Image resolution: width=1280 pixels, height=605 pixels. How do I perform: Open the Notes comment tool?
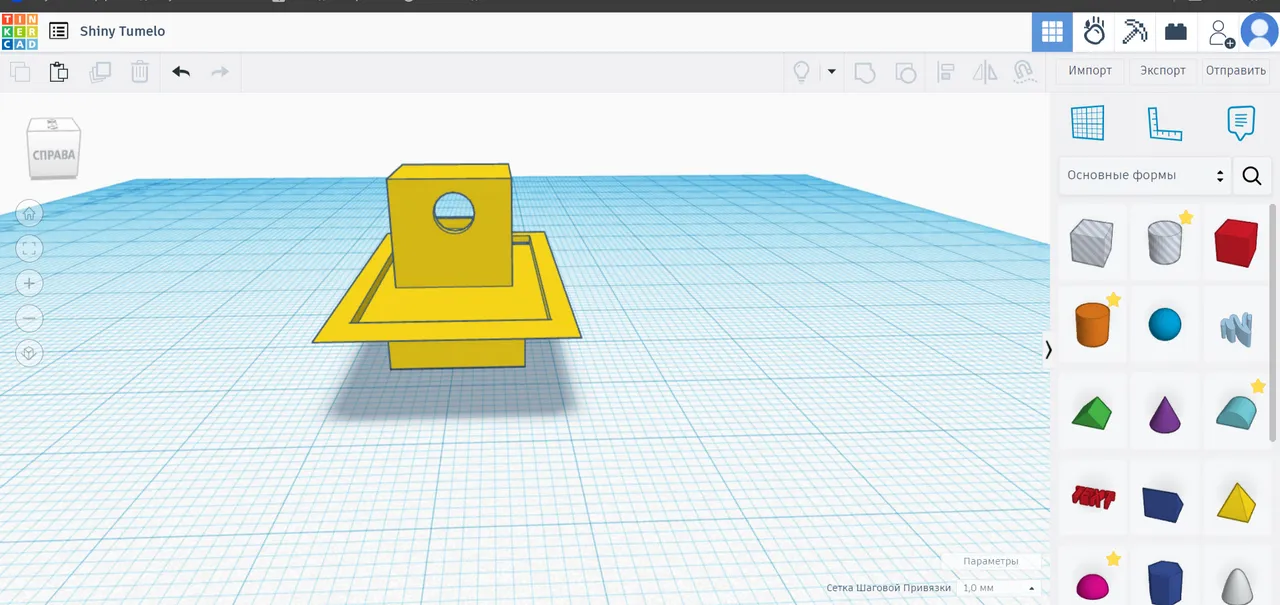pyautogui.click(x=1240, y=122)
